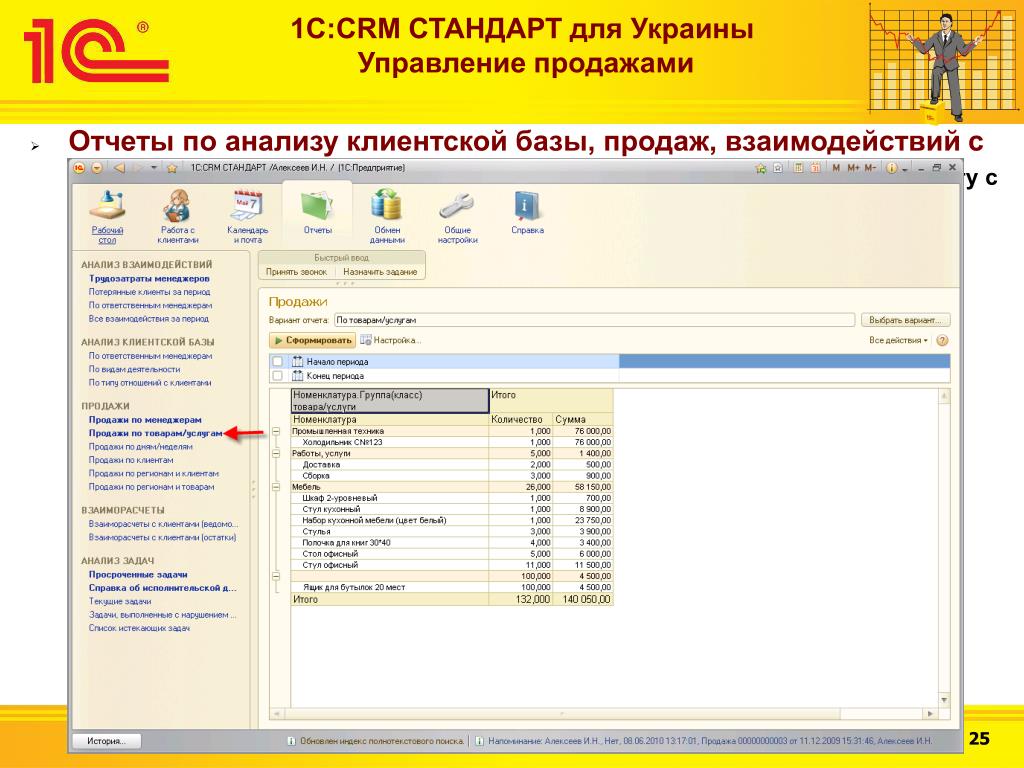Click the M memory button in title bar
The image size is (1024, 768).
point(836,168)
